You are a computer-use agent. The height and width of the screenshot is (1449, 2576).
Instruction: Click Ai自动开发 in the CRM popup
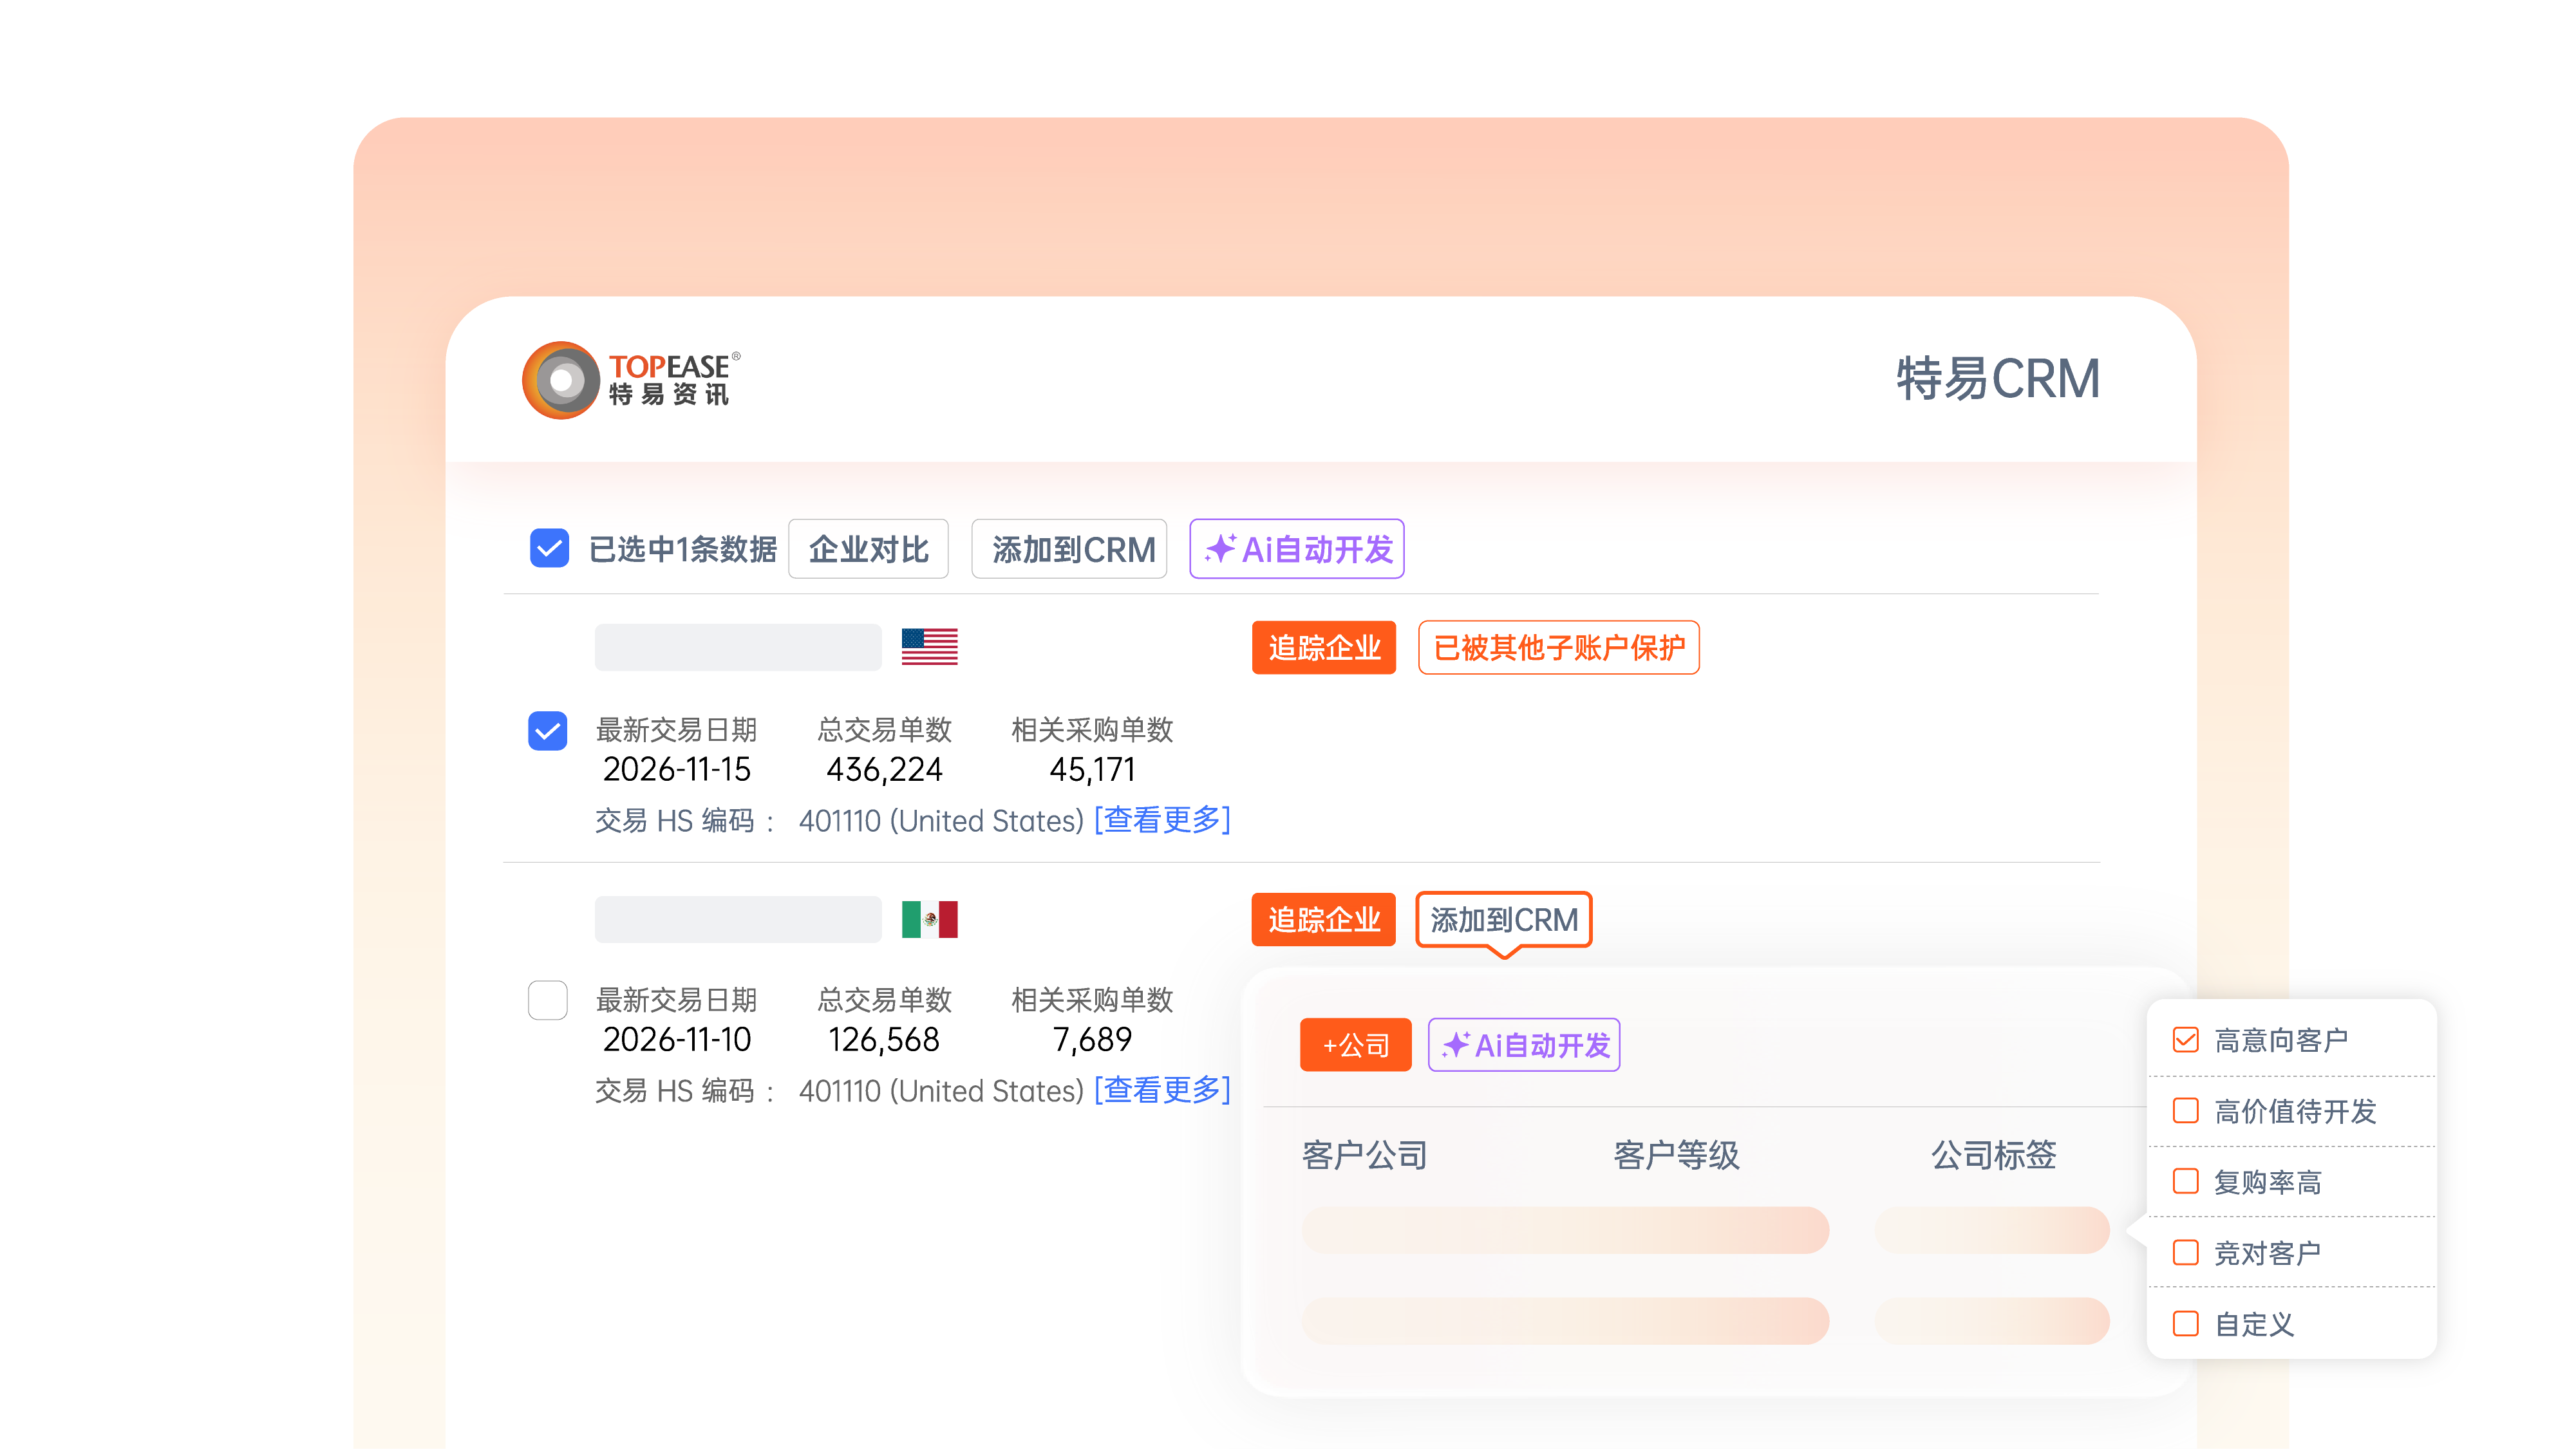[x=1524, y=1045]
